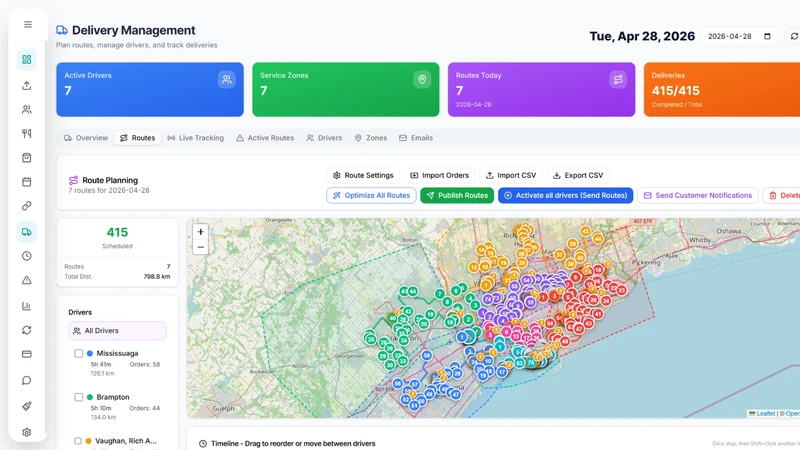The width and height of the screenshot is (800, 450).
Task: Open the clock icon in the sidebar
Action: click(27, 256)
